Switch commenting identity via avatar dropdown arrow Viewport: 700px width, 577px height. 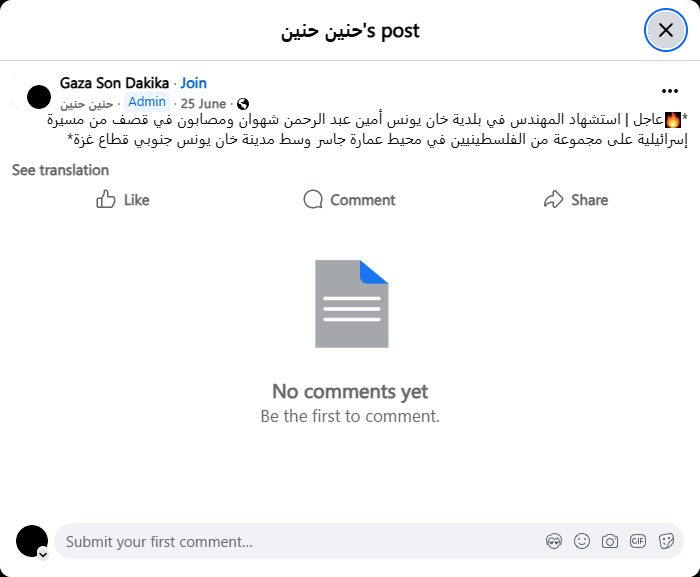point(43,553)
